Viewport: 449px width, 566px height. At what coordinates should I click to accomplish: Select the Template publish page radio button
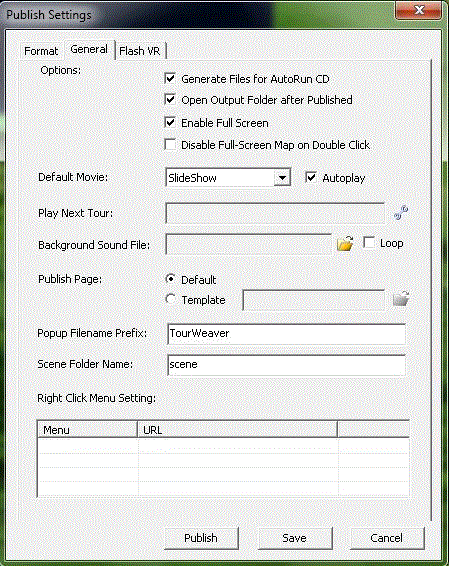(x=170, y=299)
